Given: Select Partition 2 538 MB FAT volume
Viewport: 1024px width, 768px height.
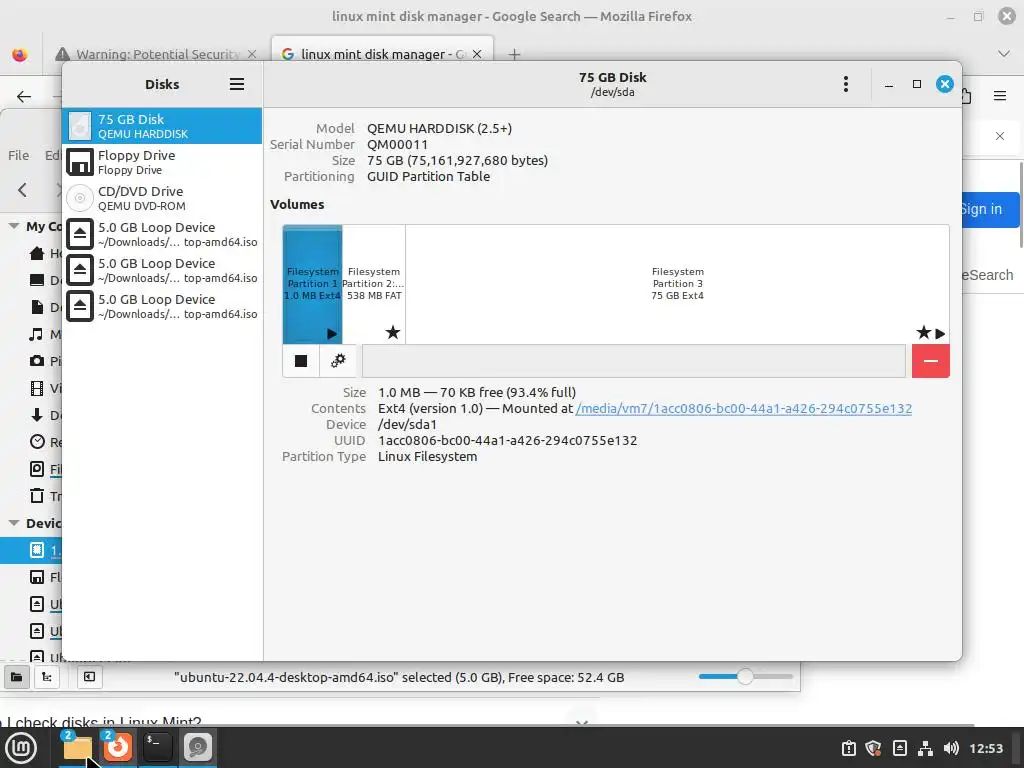Looking at the screenshot, I should click(374, 284).
